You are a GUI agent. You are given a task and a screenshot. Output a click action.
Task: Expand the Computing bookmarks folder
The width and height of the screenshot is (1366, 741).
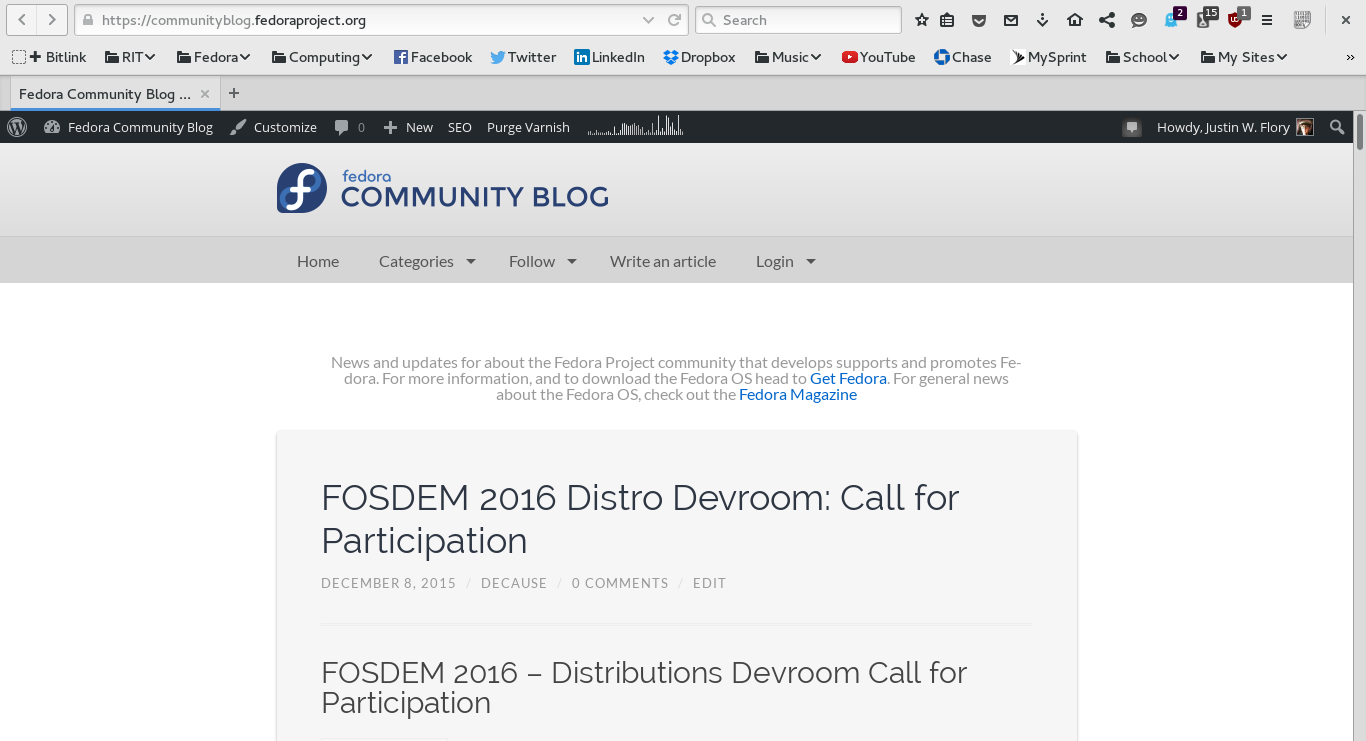[322, 57]
